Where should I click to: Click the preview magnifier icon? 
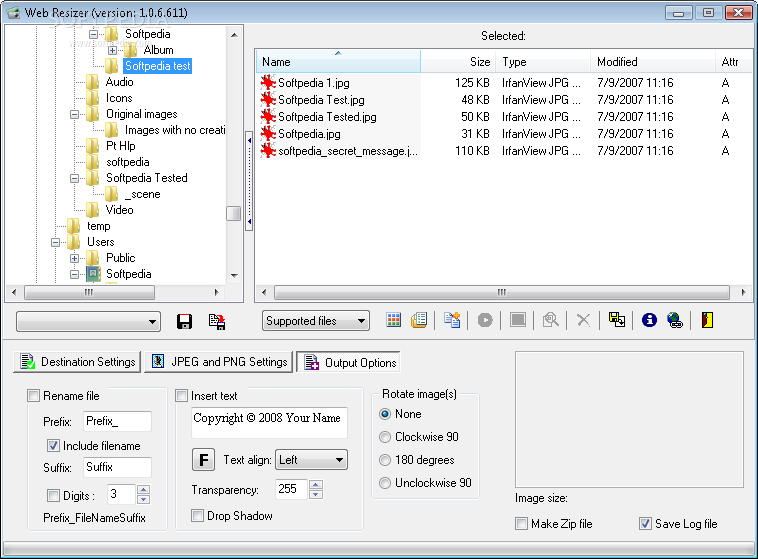click(551, 320)
